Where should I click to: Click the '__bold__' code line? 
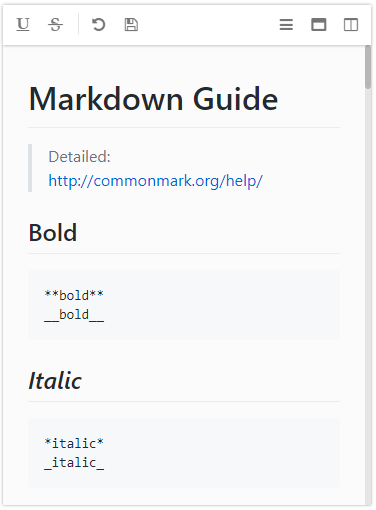[74, 315]
